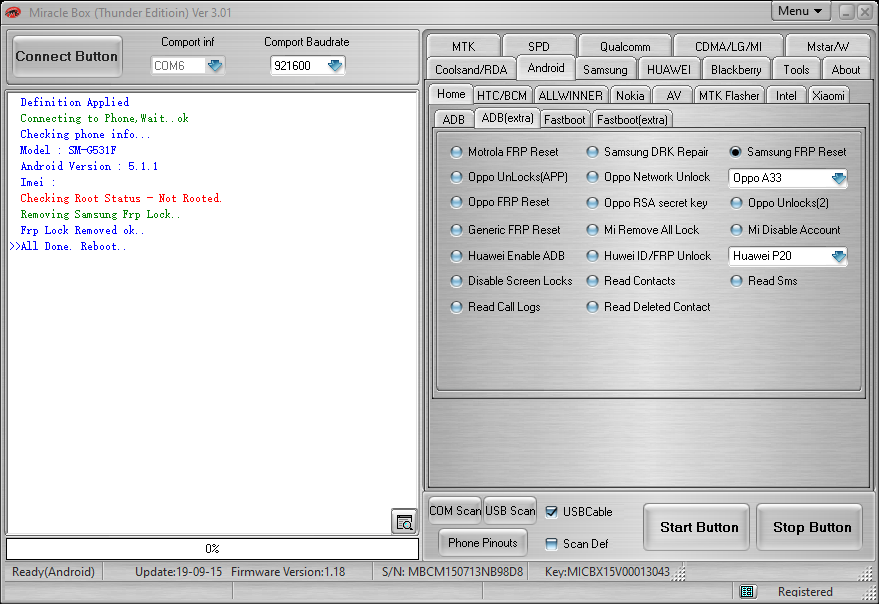Viewport: 879px width, 604px height.
Task: Select Read Contacts option
Action: [x=631, y=281]
